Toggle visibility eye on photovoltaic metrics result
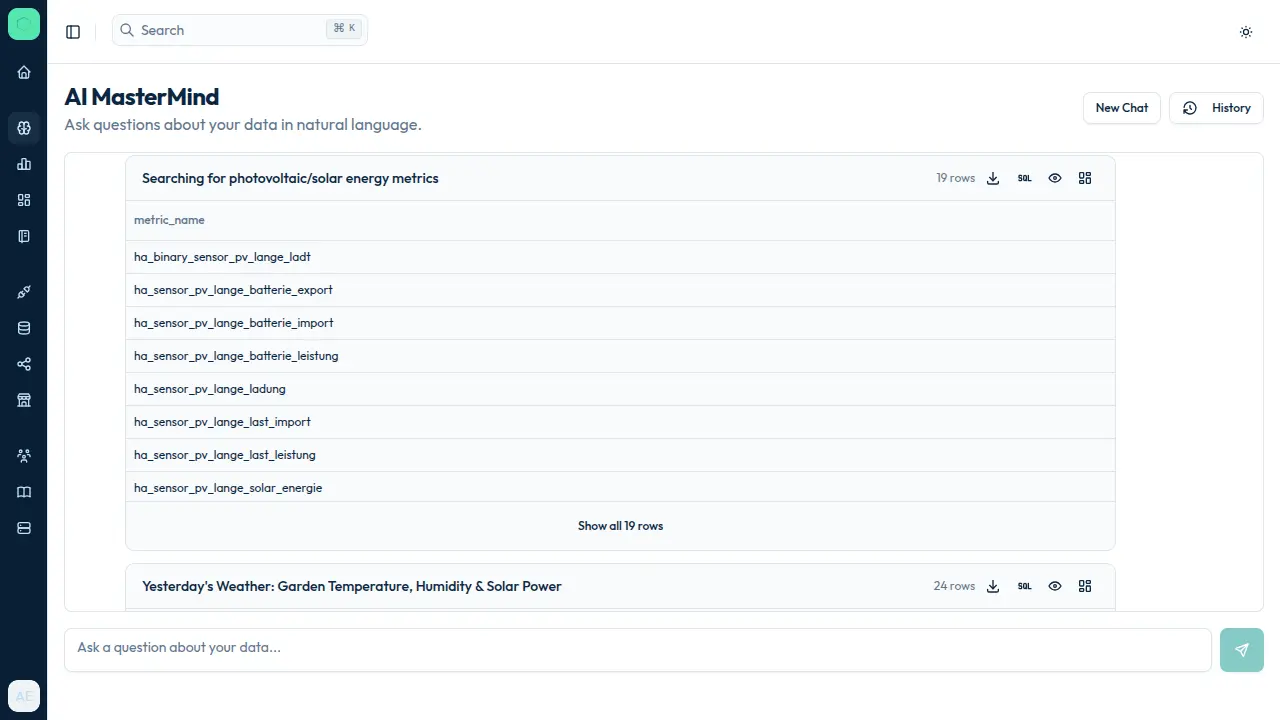 (x=1055, y=178)
